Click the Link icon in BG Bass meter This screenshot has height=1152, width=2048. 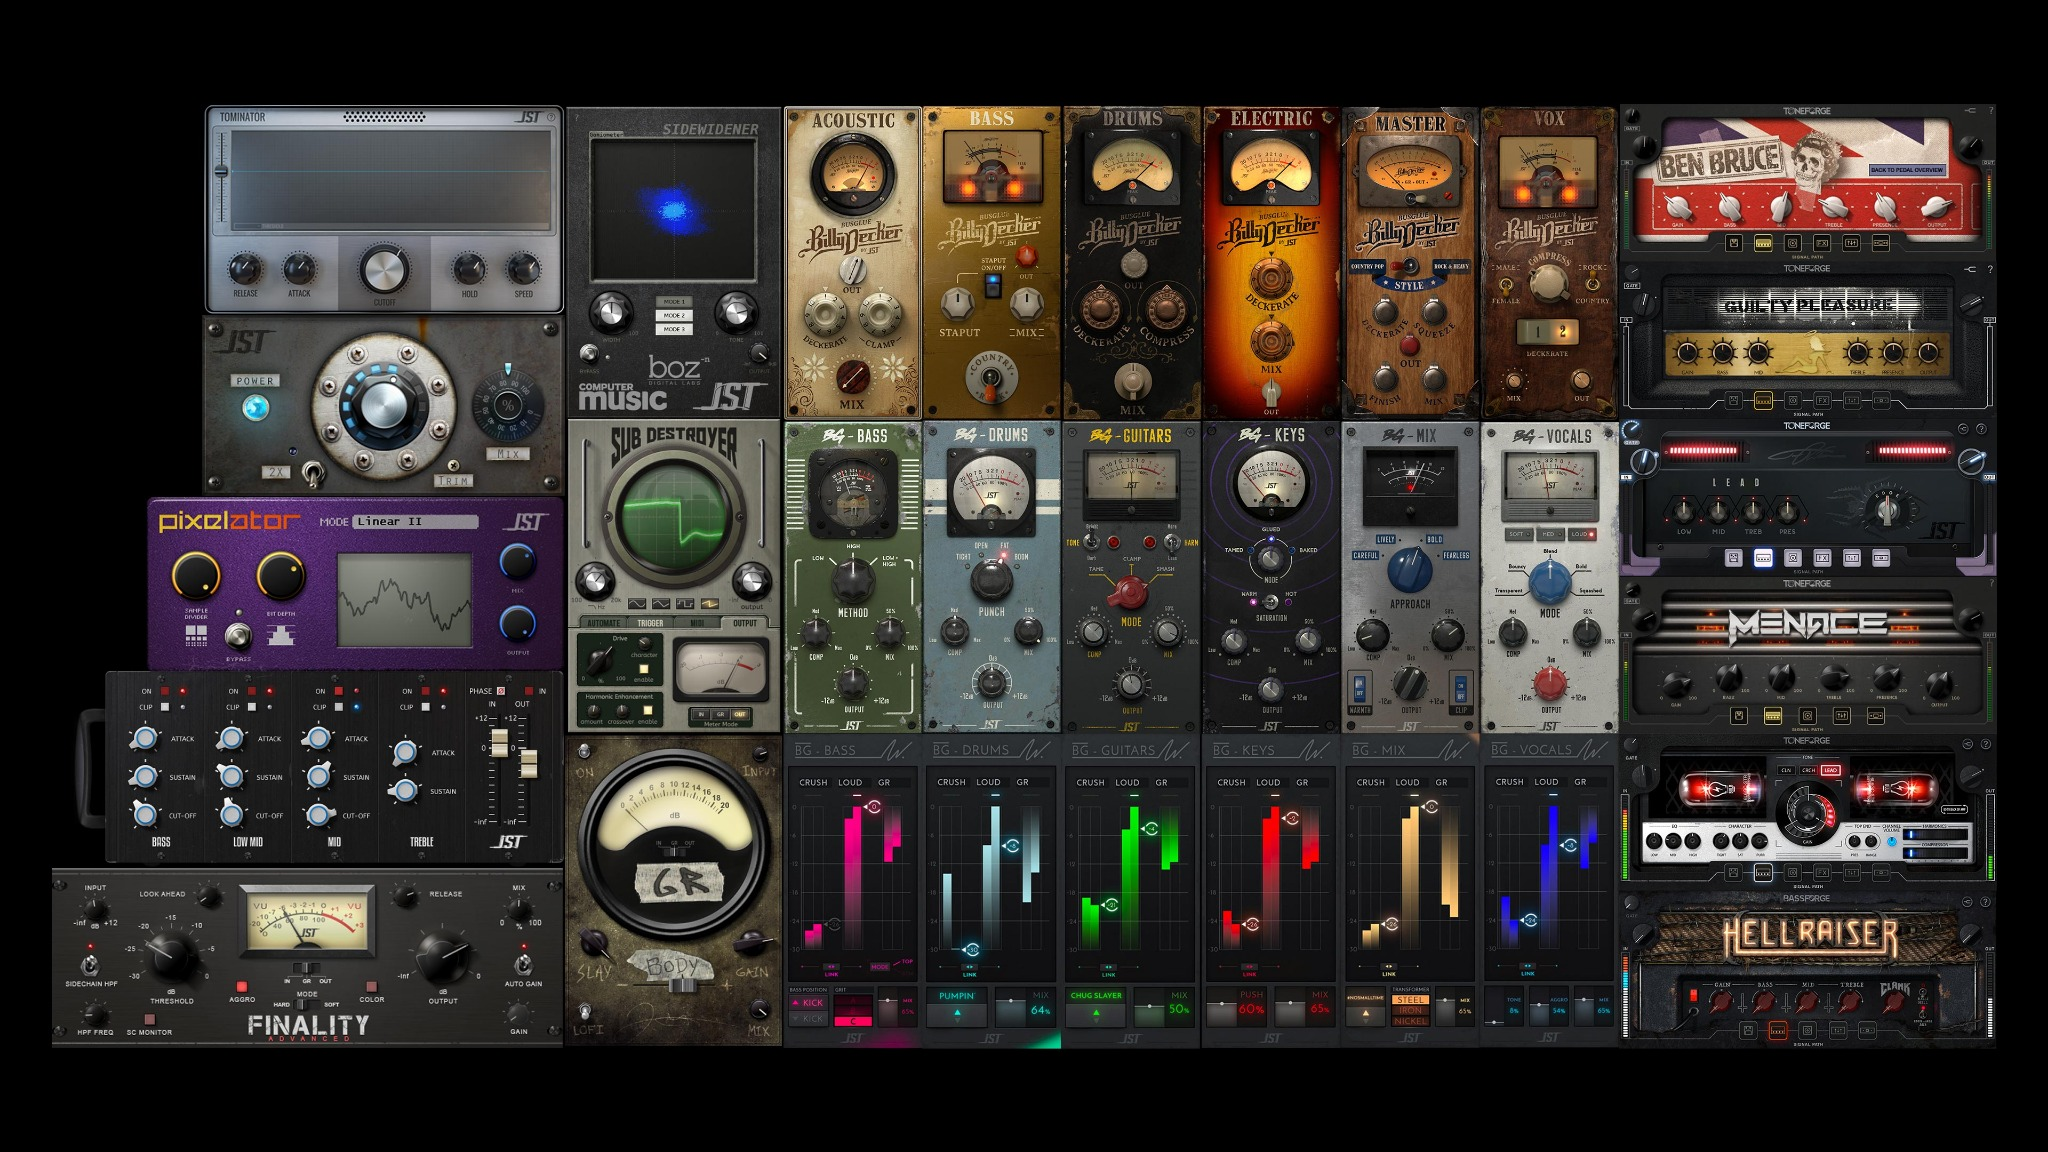tap(831, 968)
